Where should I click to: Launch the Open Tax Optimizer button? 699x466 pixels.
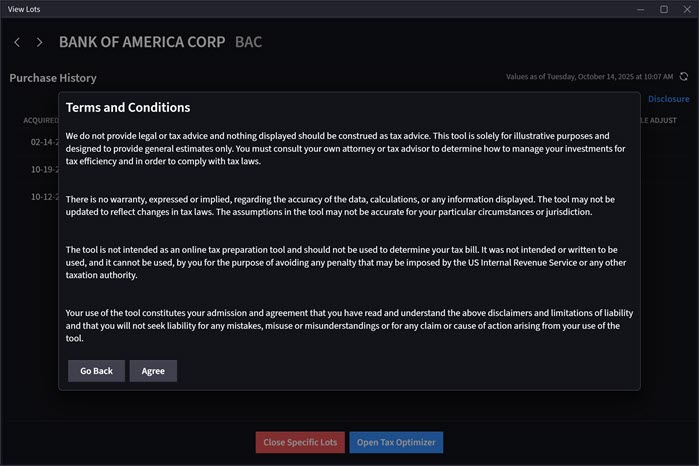pos(396,442)
